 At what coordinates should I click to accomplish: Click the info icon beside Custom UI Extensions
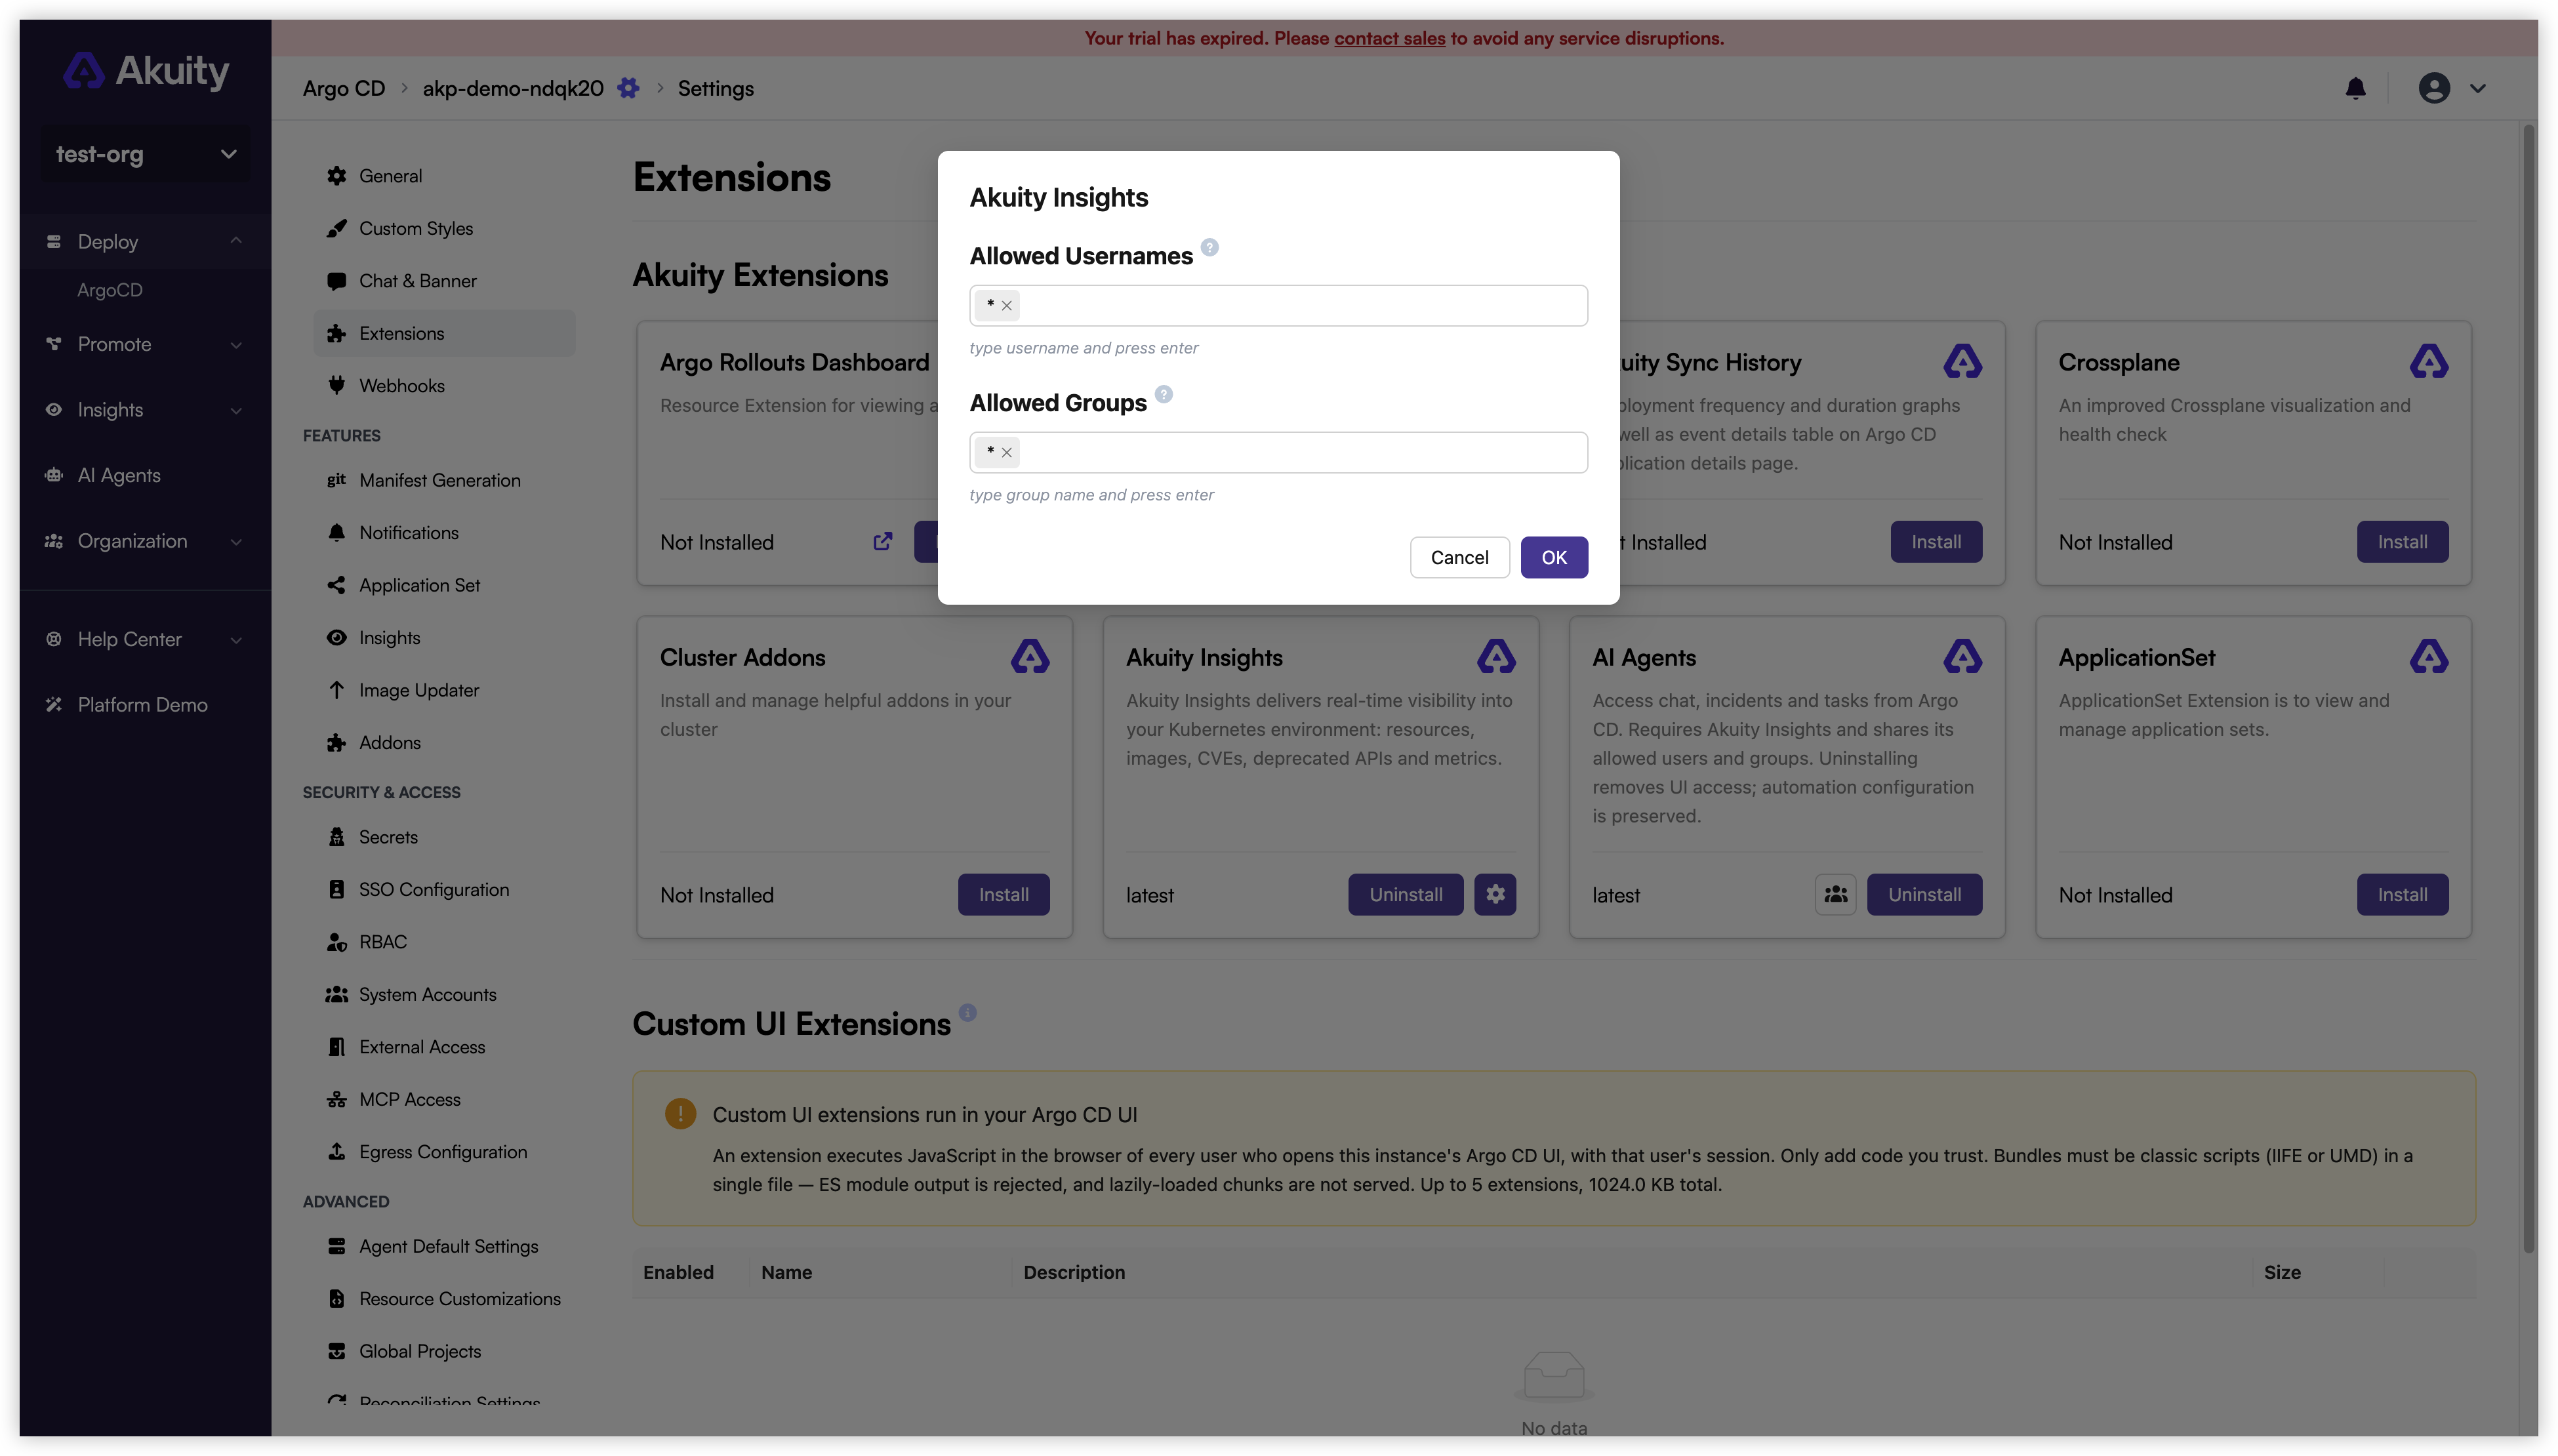pyautogui.click(x=967, y=1012)
